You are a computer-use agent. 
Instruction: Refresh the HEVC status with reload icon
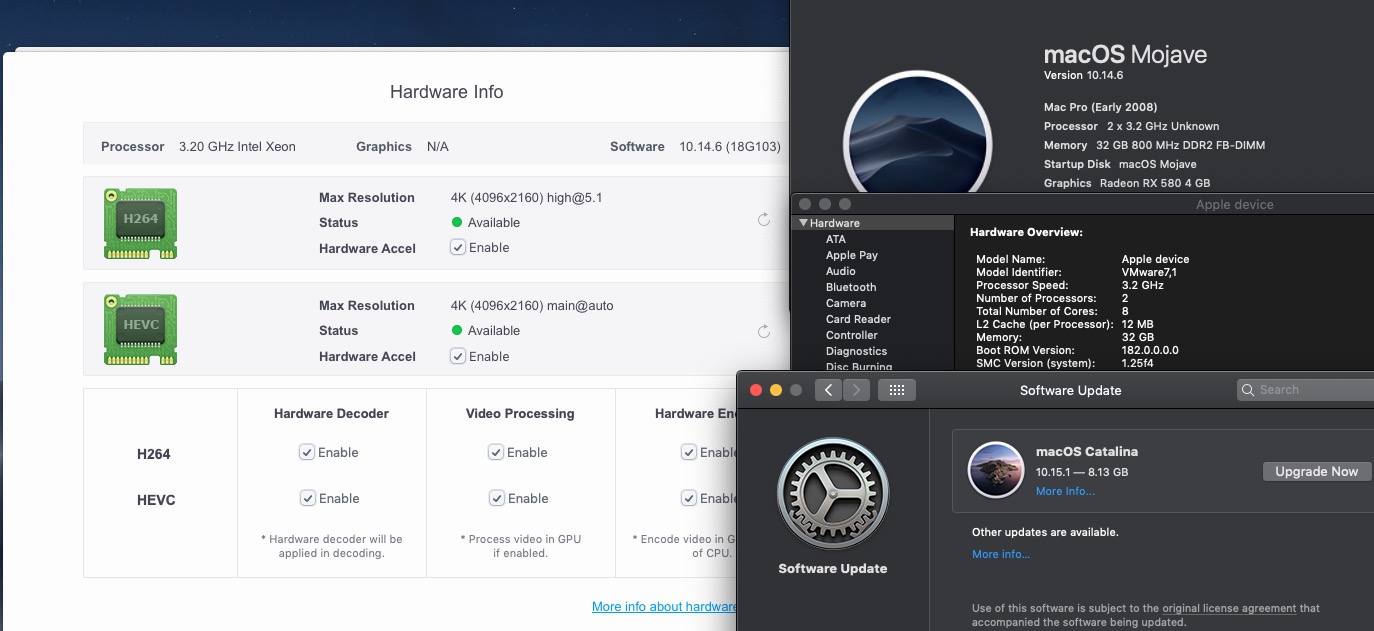pos(764,331)
